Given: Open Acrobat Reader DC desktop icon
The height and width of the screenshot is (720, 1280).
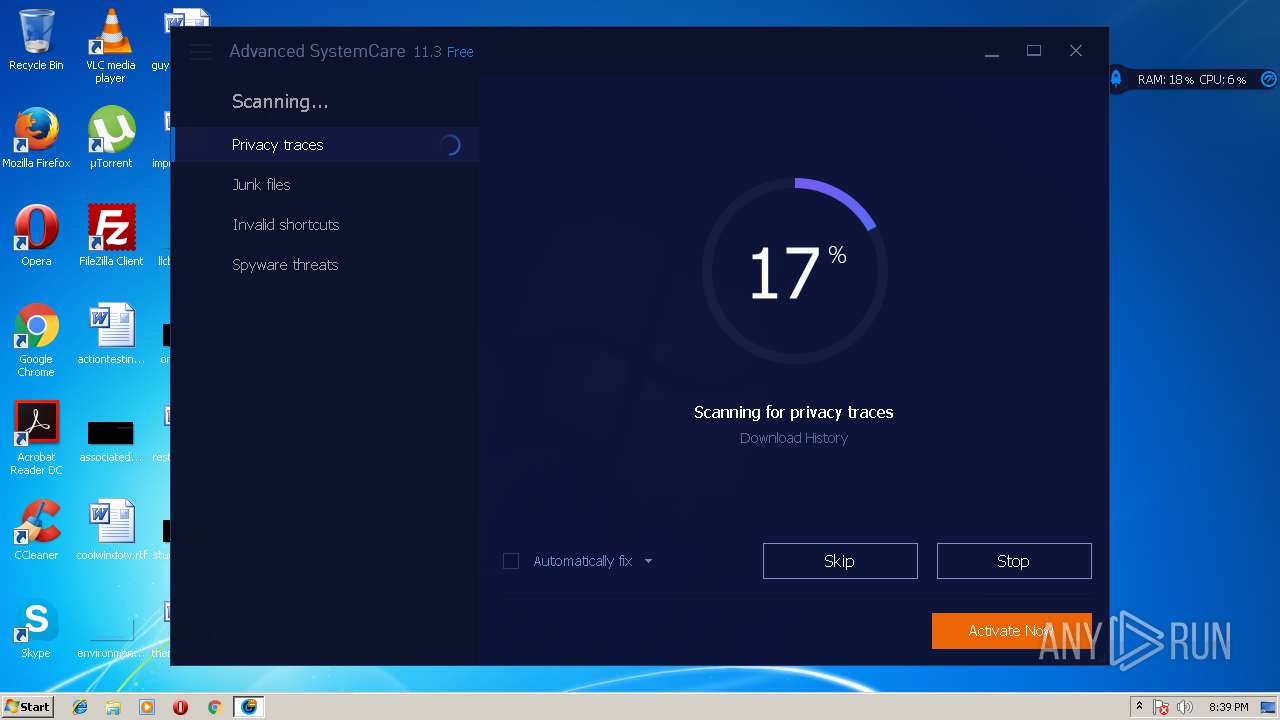Looking at the screenshot, I should tap(36, 438).
